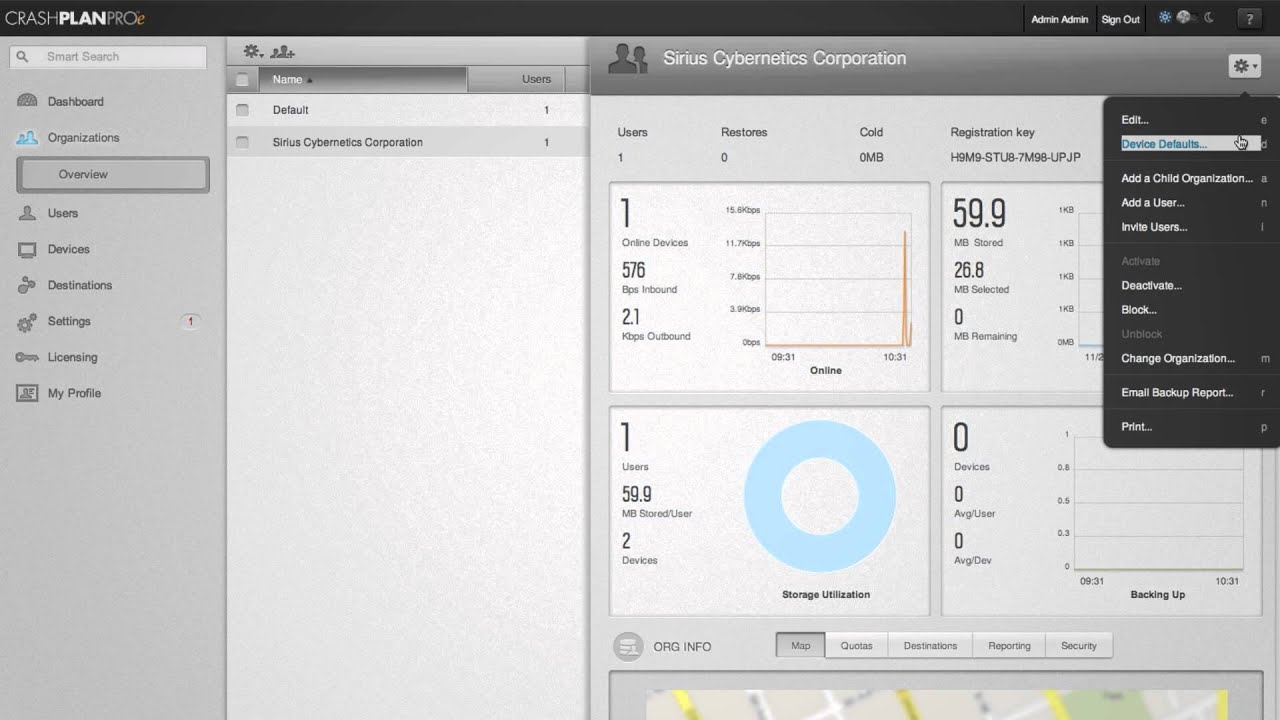Click the Admin Admin account link

1059,19
